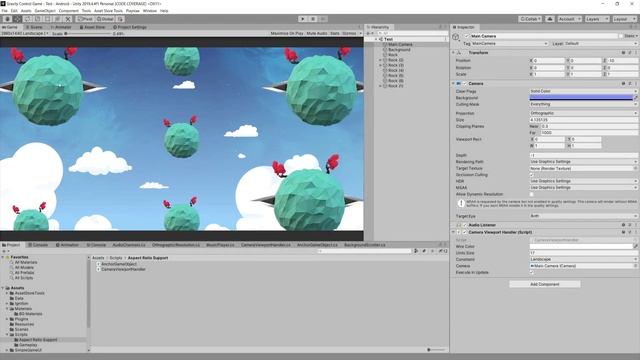The image size is (640, 360).
Task: Open the Aspect Ratio Support folder
Action: [36, 340]
